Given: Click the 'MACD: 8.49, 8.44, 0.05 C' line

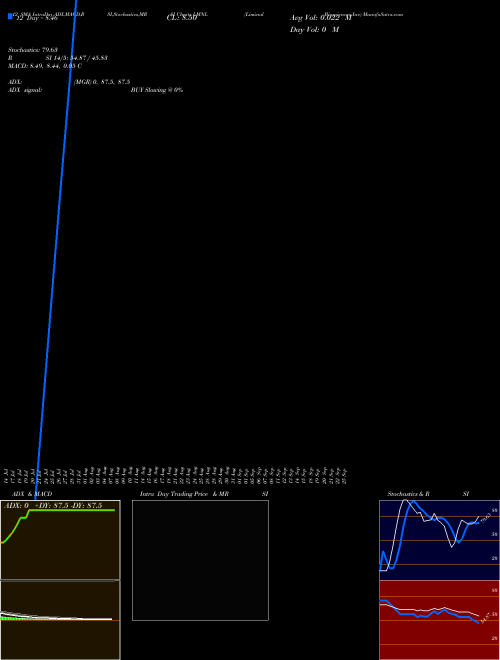Looking at the screenshot, I should click(x=45, y=66).
